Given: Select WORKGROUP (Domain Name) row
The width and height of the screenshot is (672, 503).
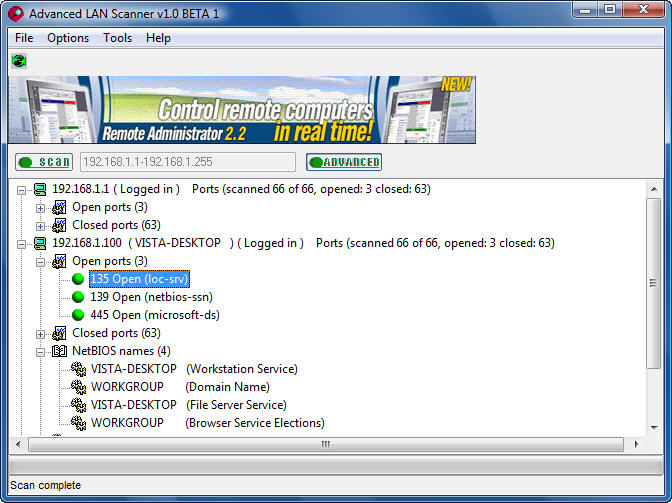Looking at the screenshot, I should pos(180,387).
